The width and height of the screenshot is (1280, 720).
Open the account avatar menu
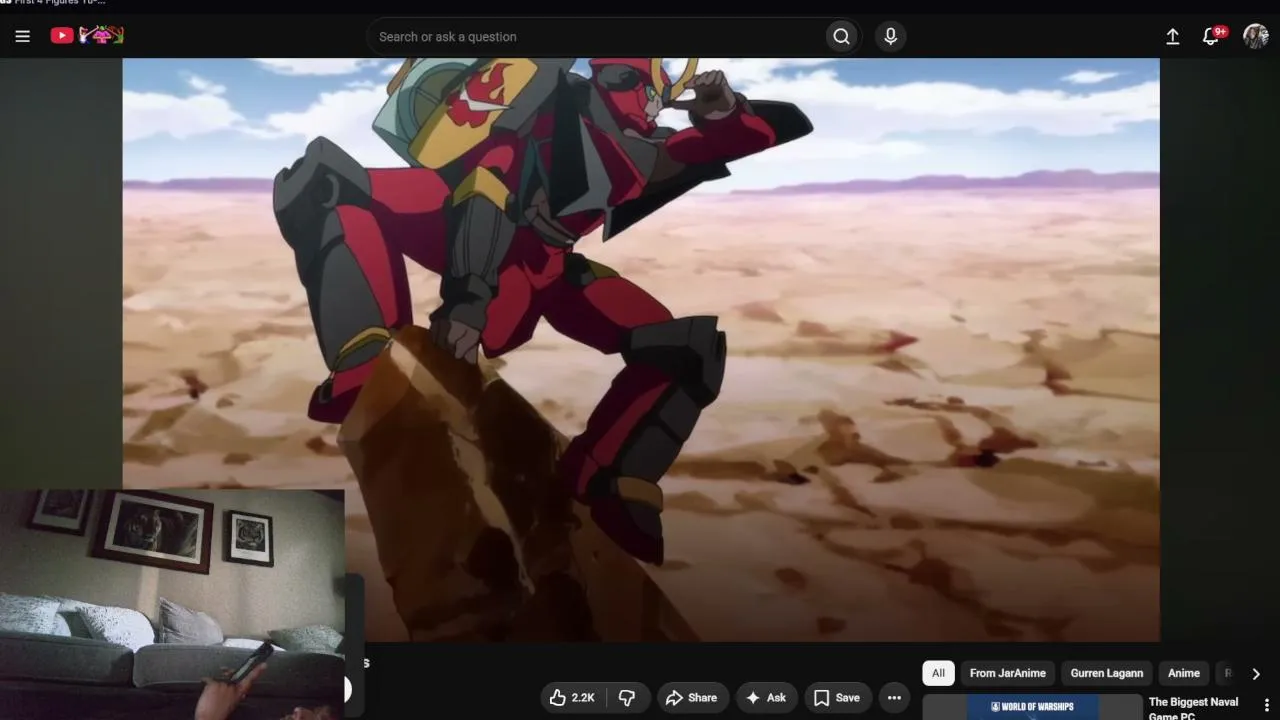pos(1256,37)
